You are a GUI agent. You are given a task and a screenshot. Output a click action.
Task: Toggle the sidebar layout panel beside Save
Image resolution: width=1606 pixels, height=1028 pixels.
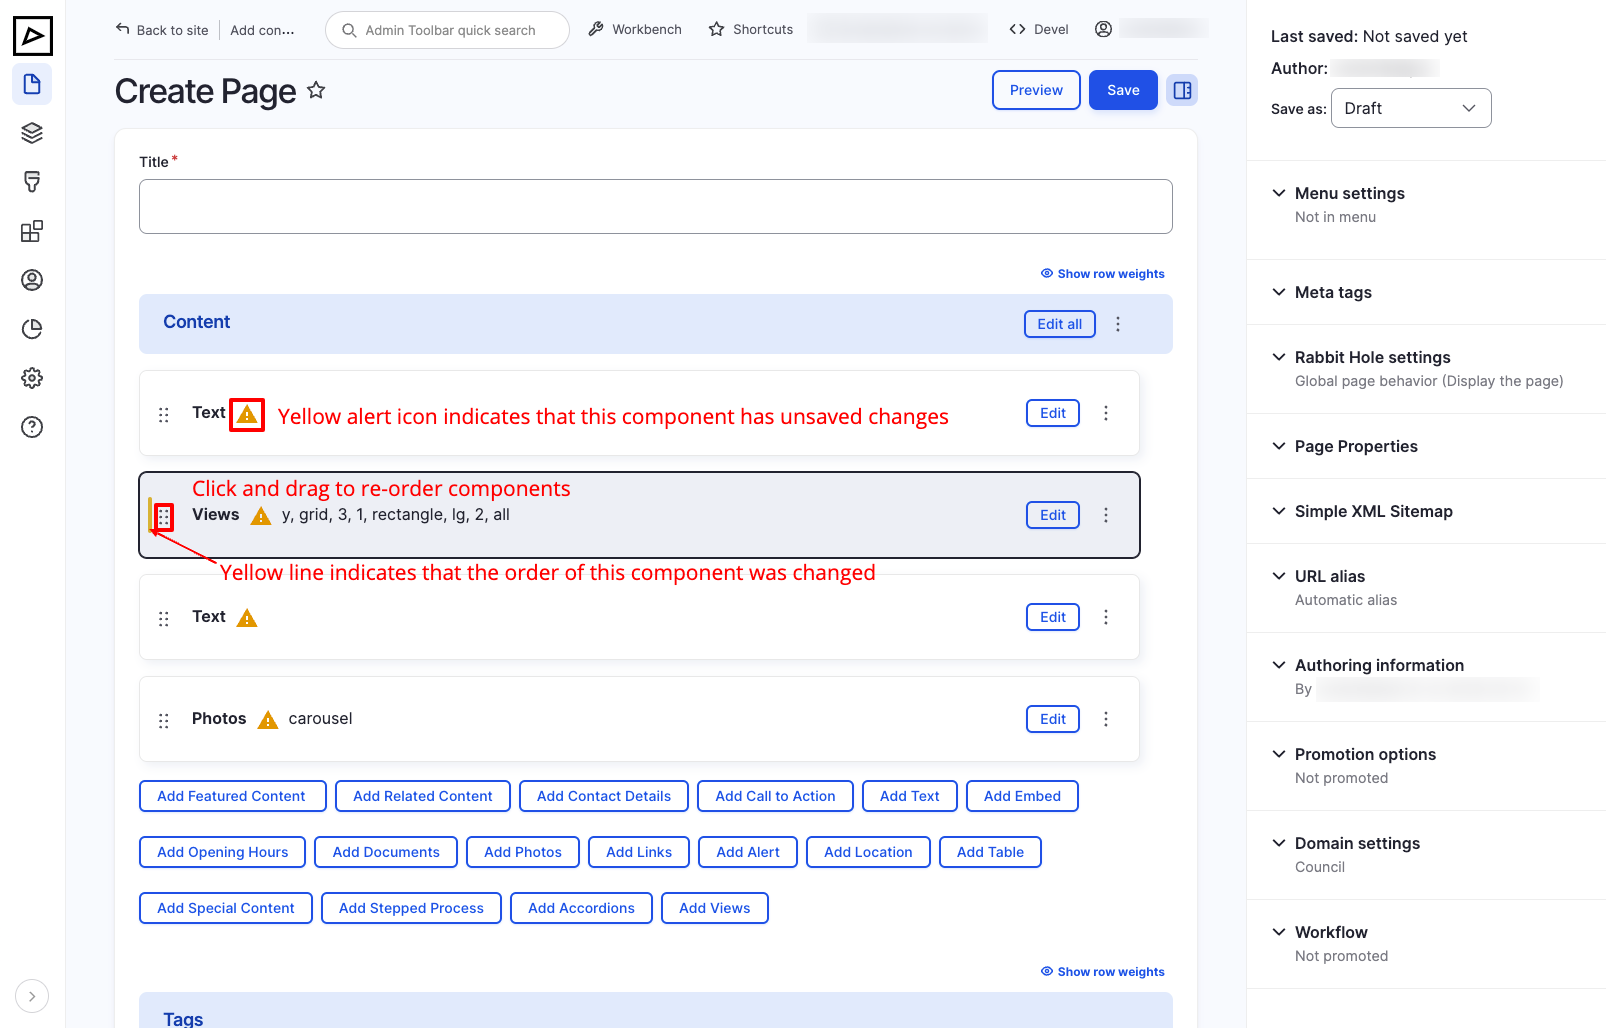click(1182, 90)
